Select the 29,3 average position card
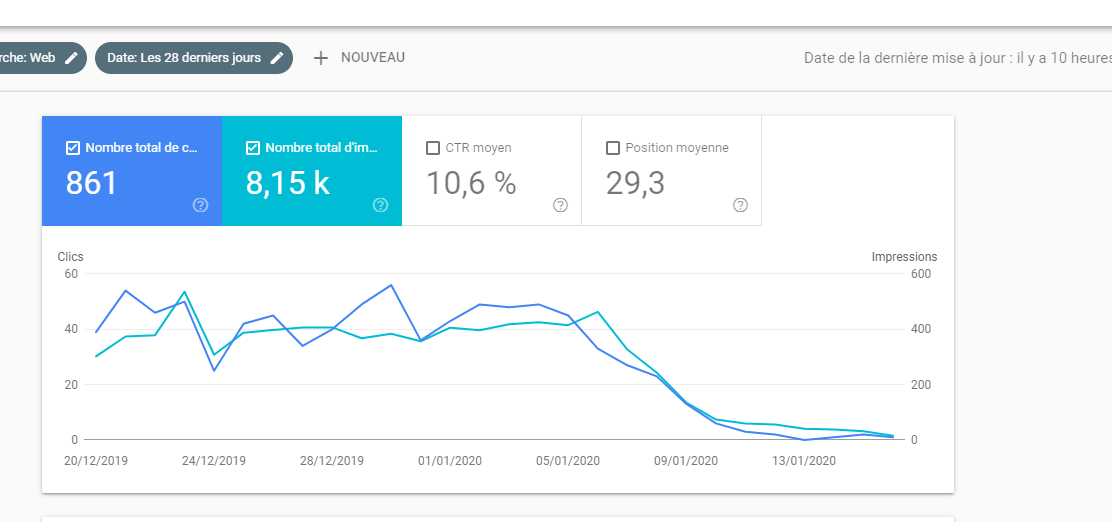 tap(672, 171)
